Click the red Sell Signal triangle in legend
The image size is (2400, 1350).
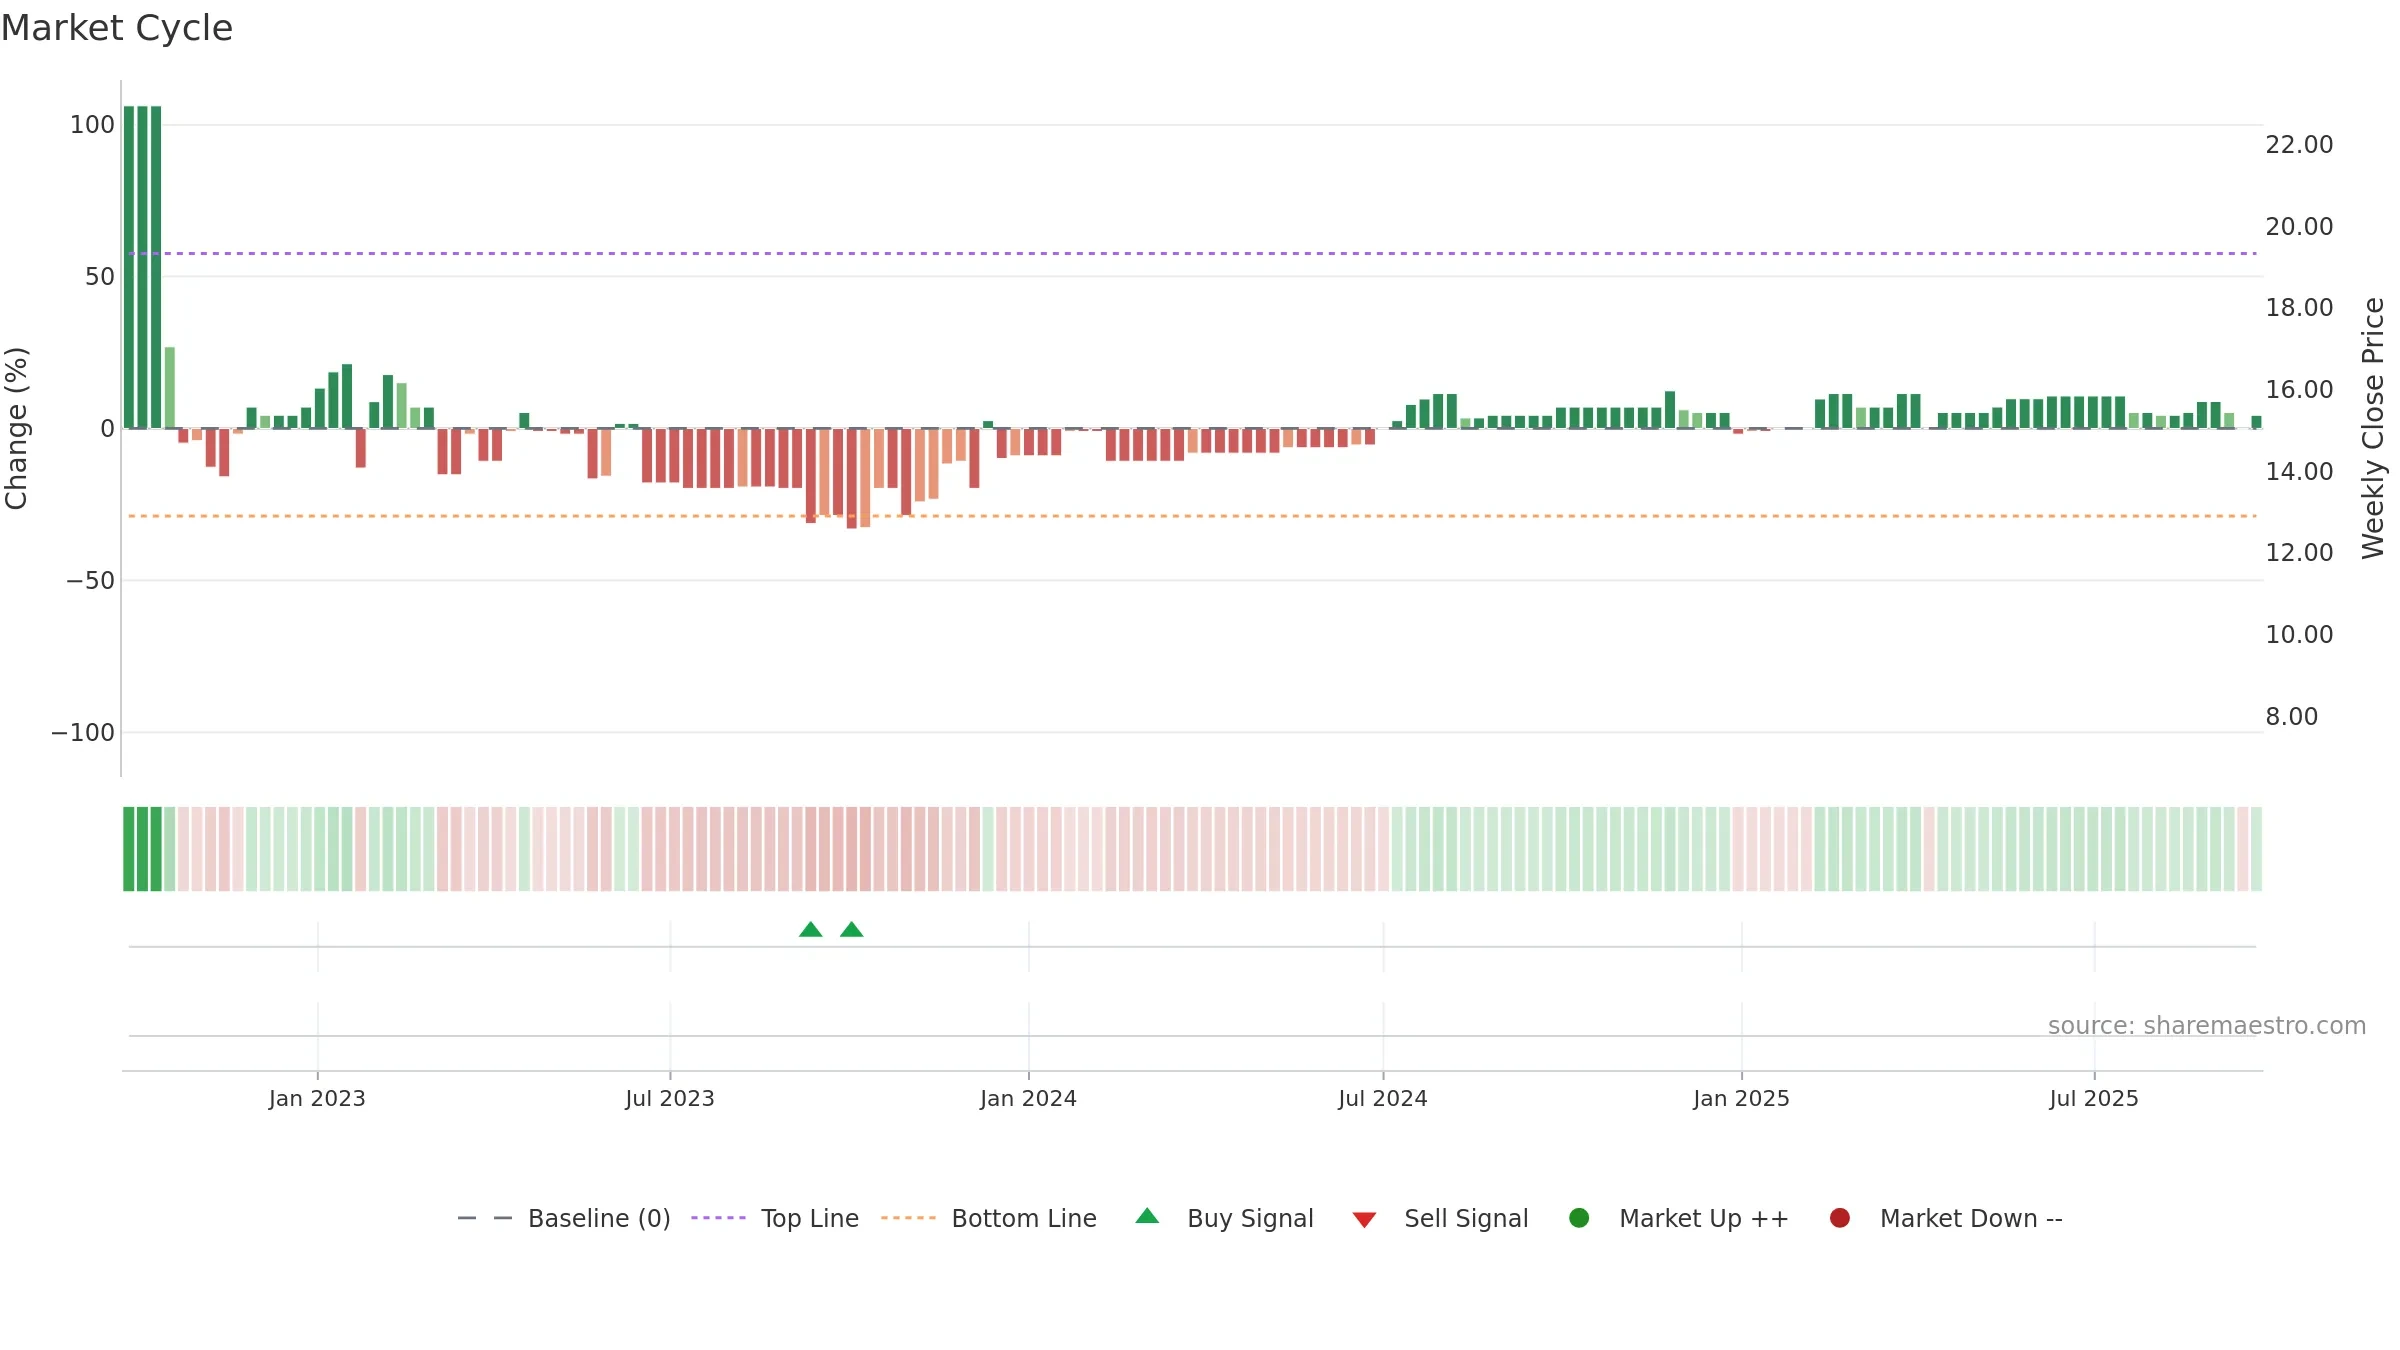(1364, 1220)
